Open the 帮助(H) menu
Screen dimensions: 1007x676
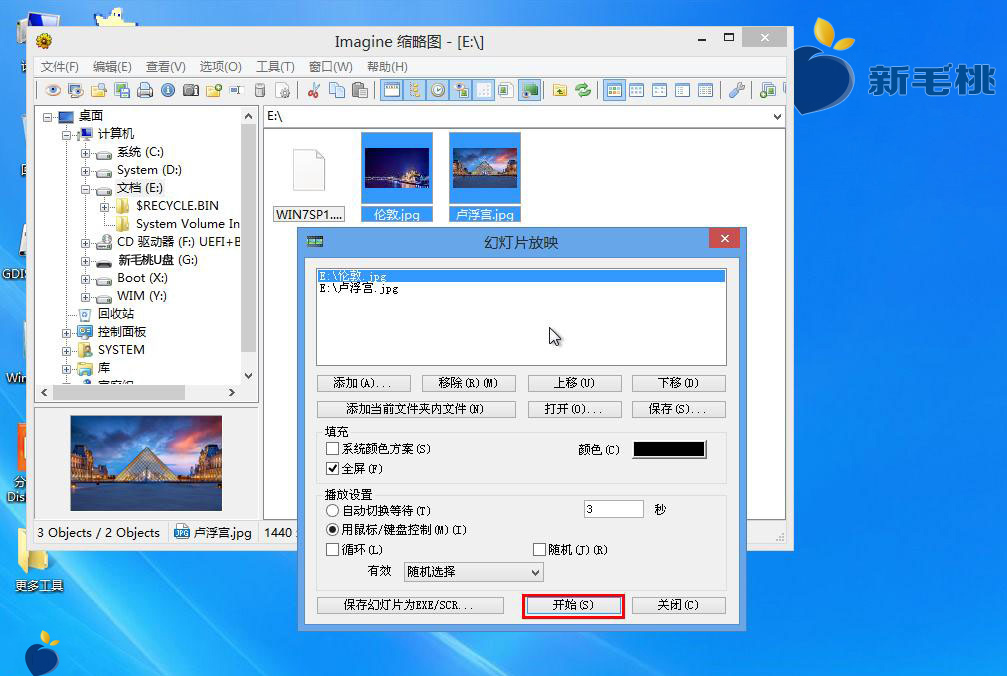387,67
